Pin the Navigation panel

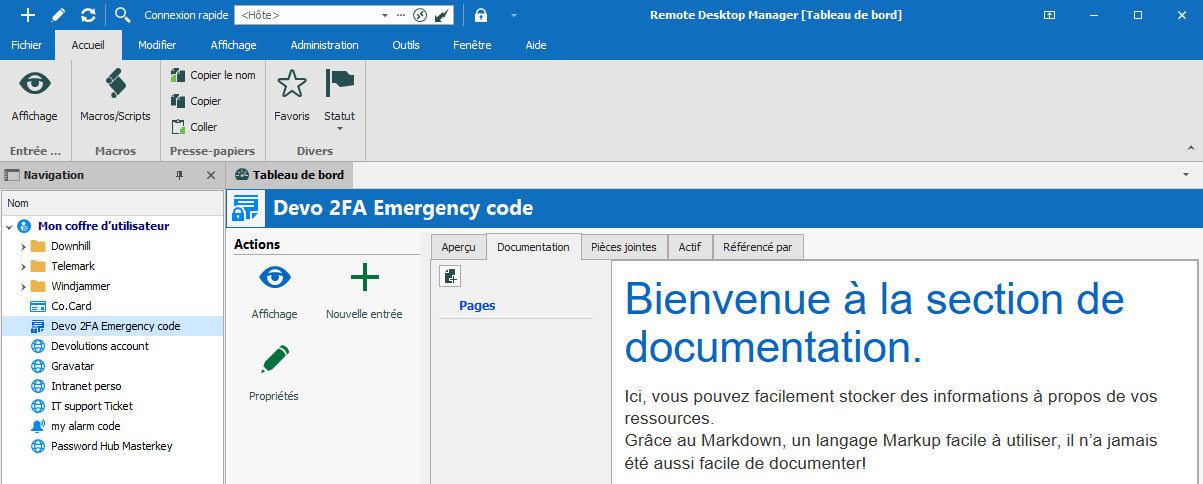click(x=180, y=175)
